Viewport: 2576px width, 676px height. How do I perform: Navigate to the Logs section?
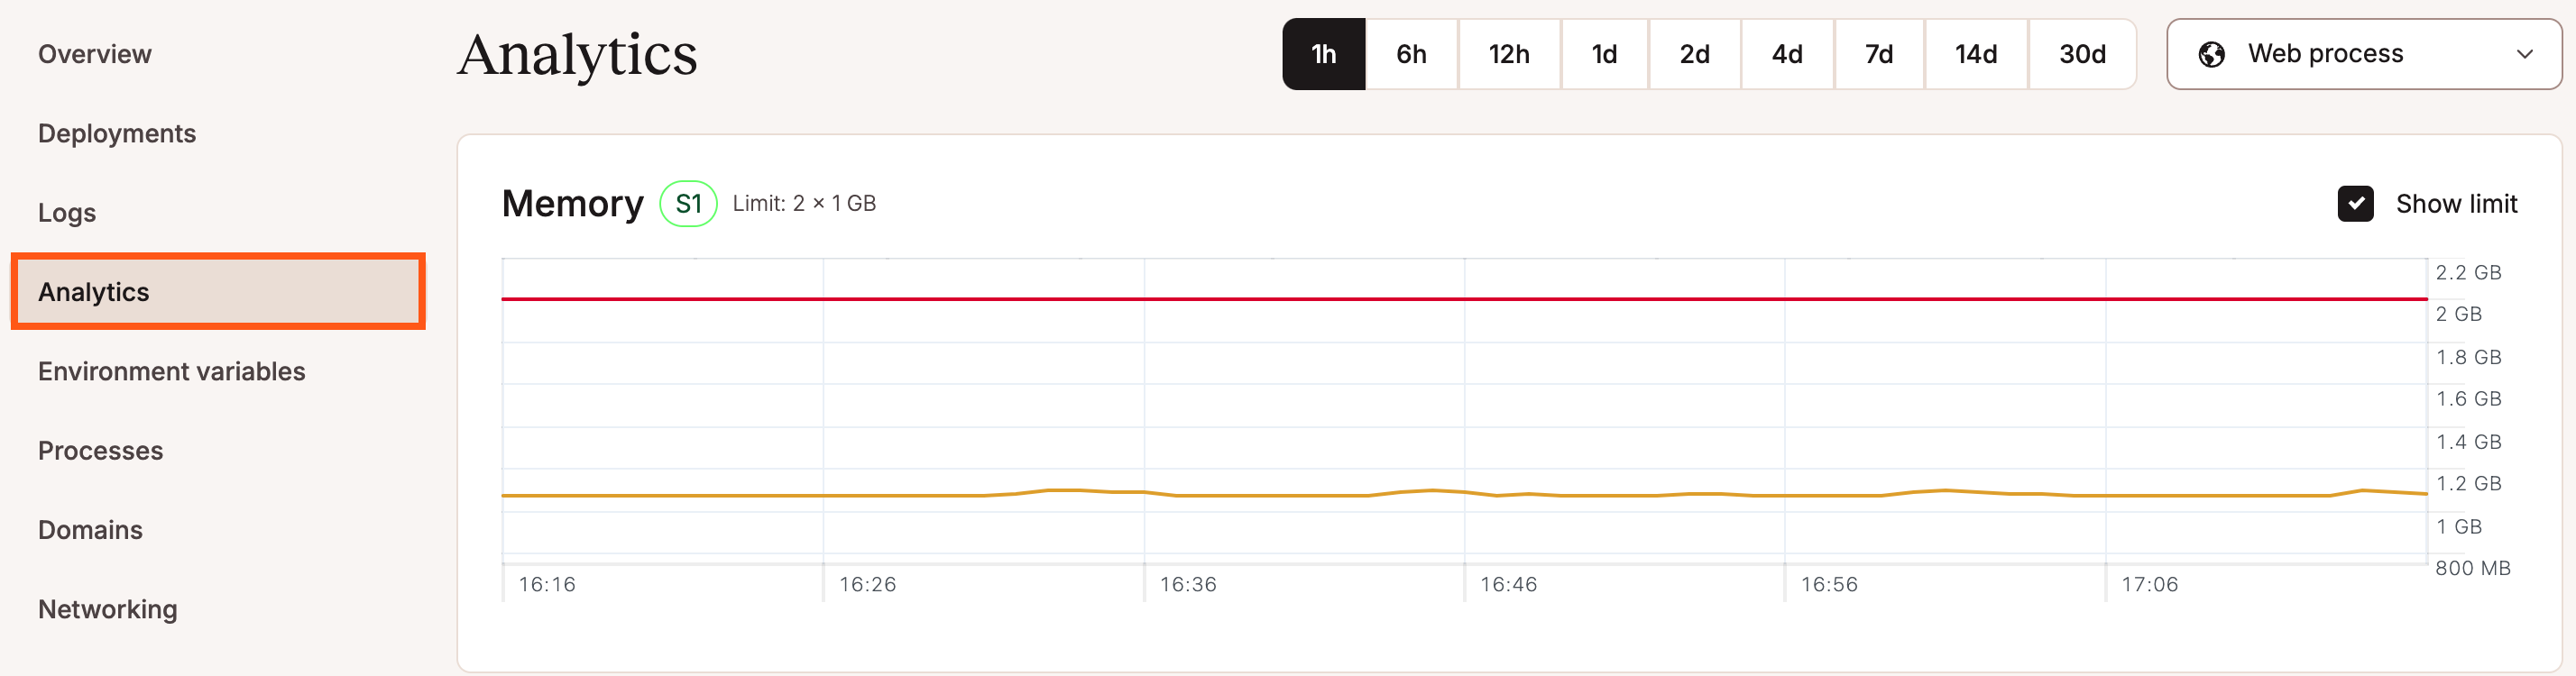point(66,212)
